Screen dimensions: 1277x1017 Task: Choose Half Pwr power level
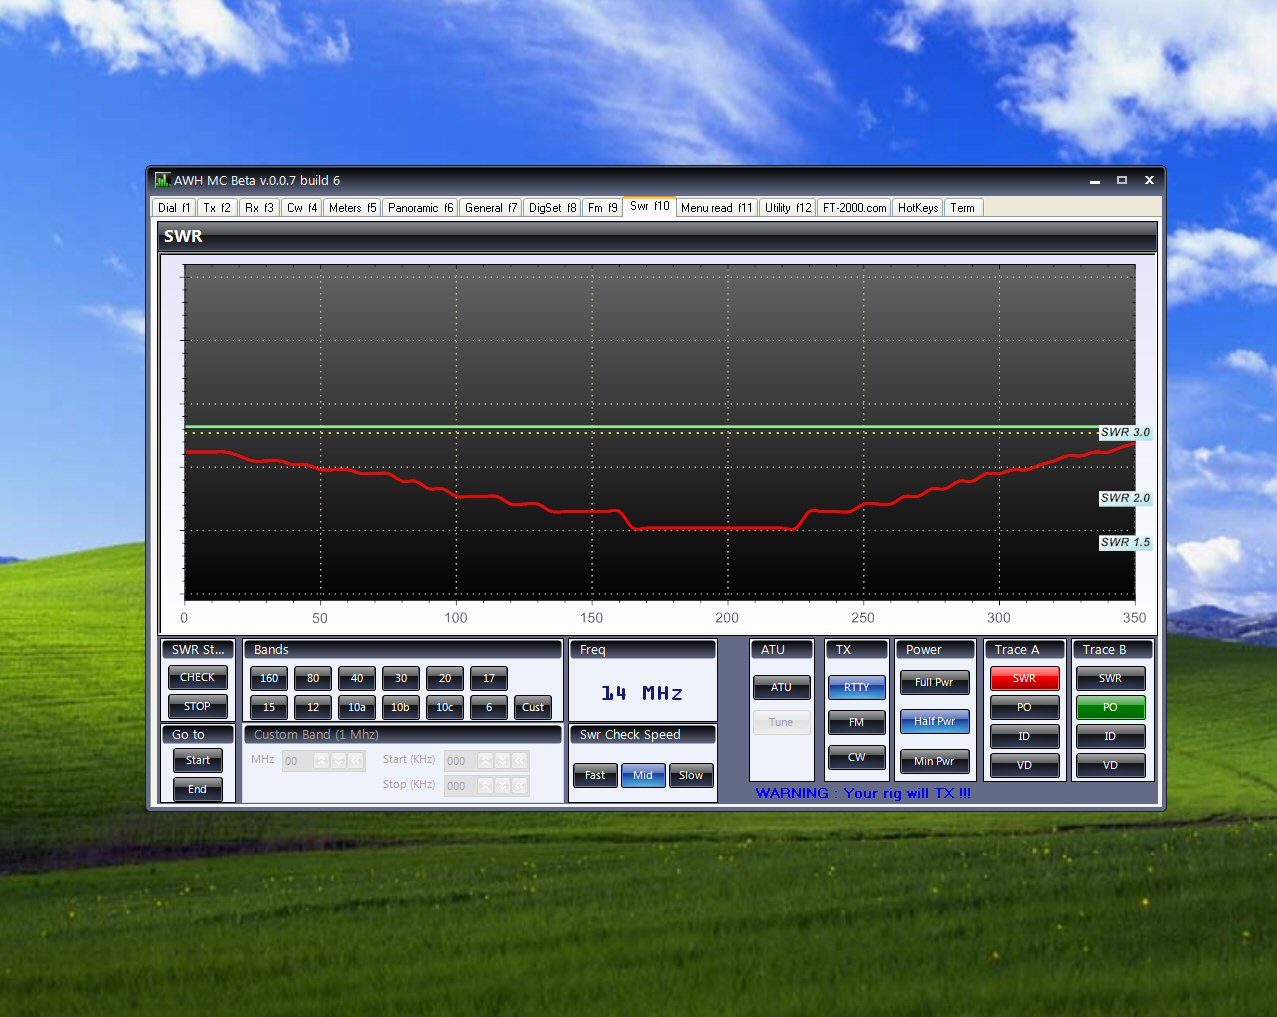pos(935,721)
